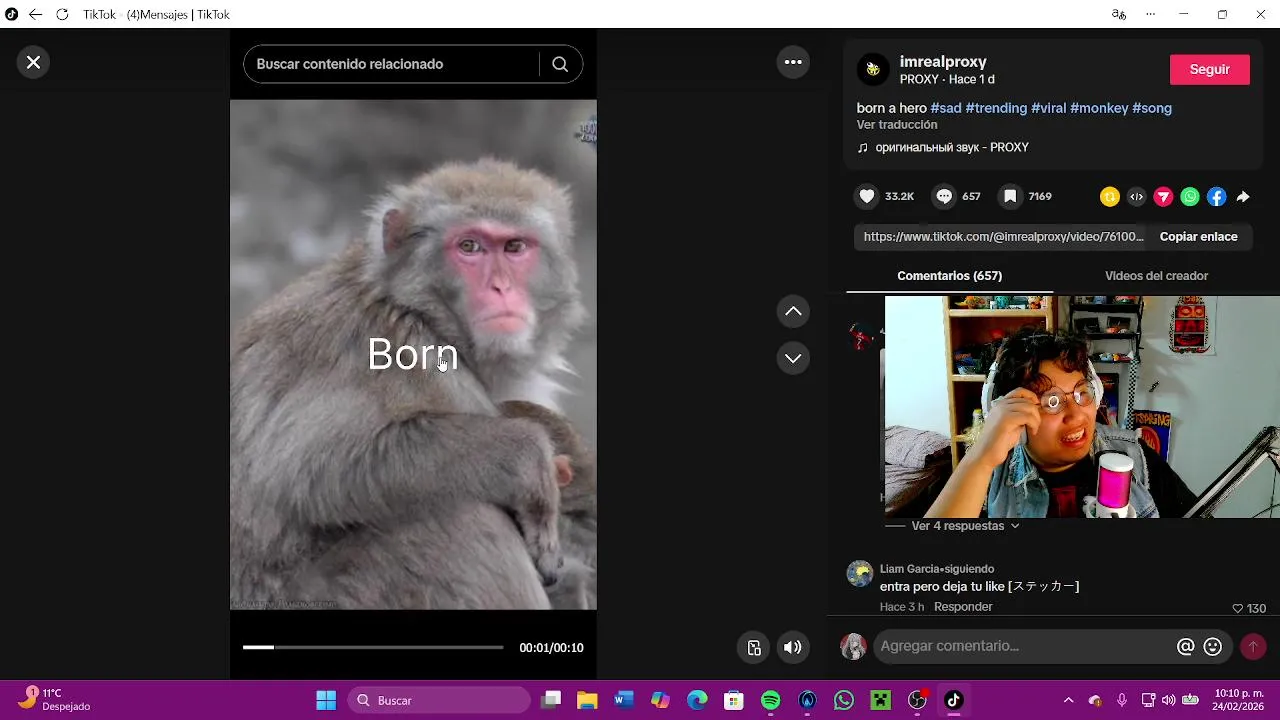This screenshot has width=1280, height=720.
Task: Like the video with the heart icon
Action: point(867,196)
